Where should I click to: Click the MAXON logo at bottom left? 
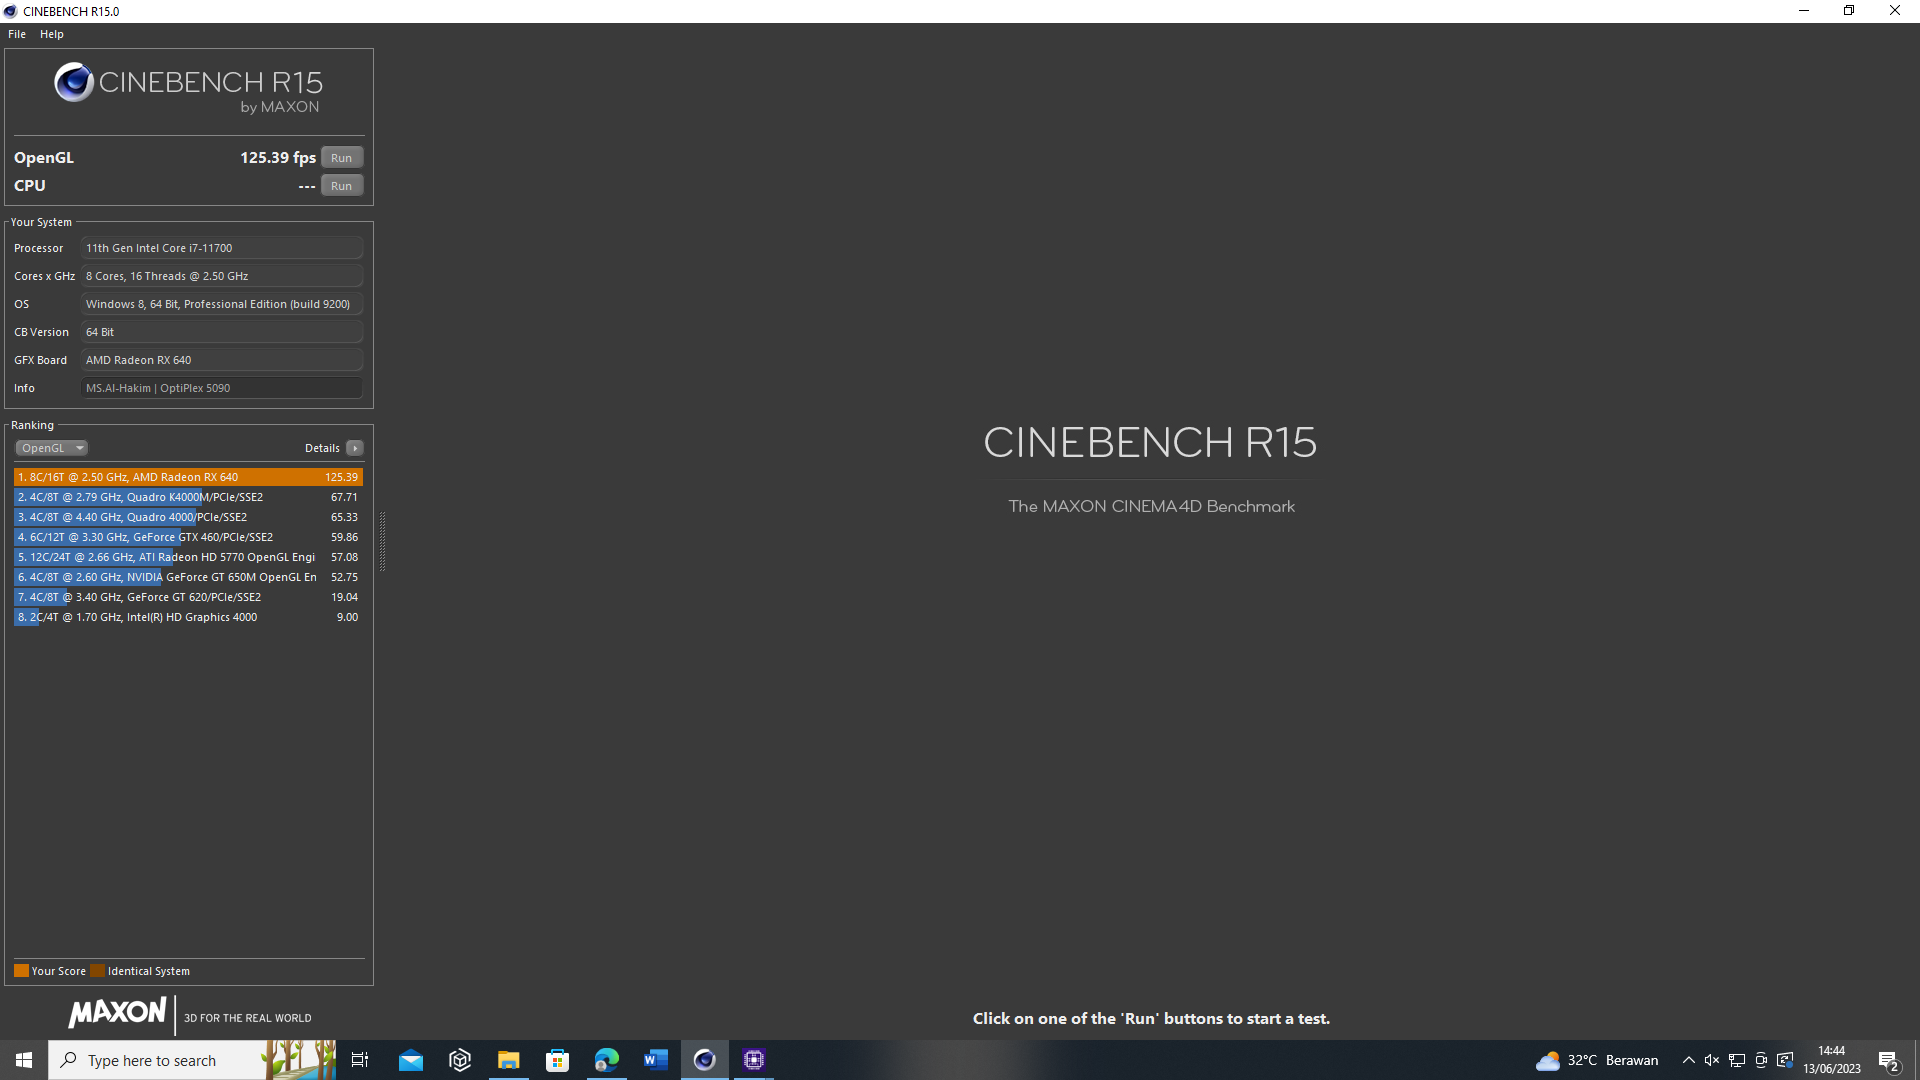coord(117,1013)
